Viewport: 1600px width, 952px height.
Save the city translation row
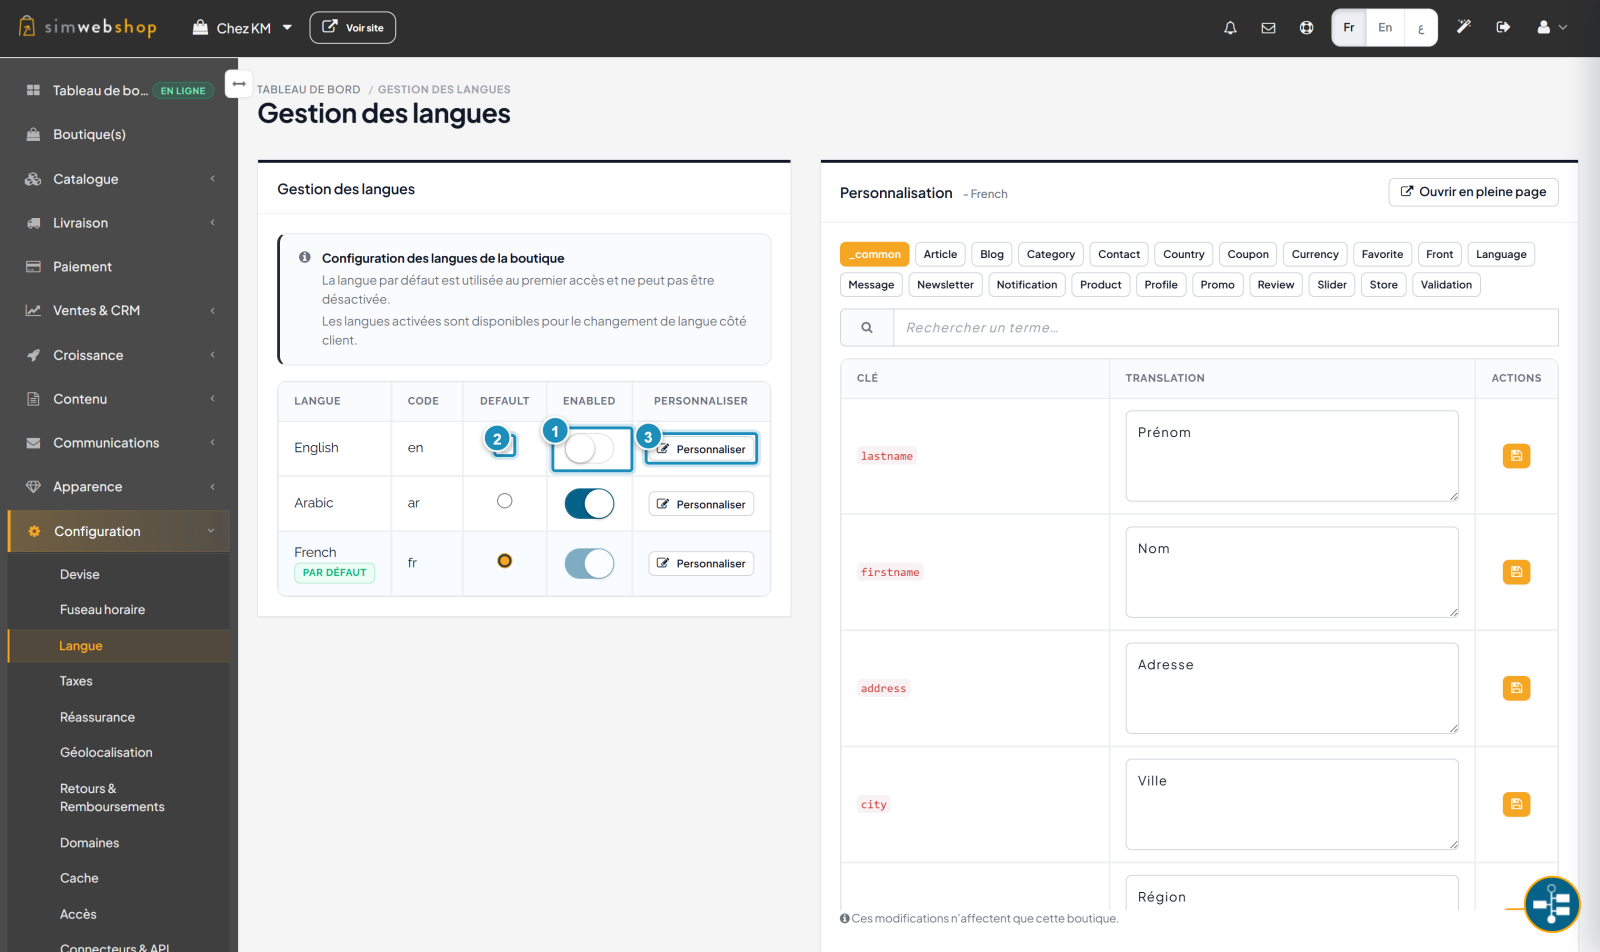point(1516,804)
